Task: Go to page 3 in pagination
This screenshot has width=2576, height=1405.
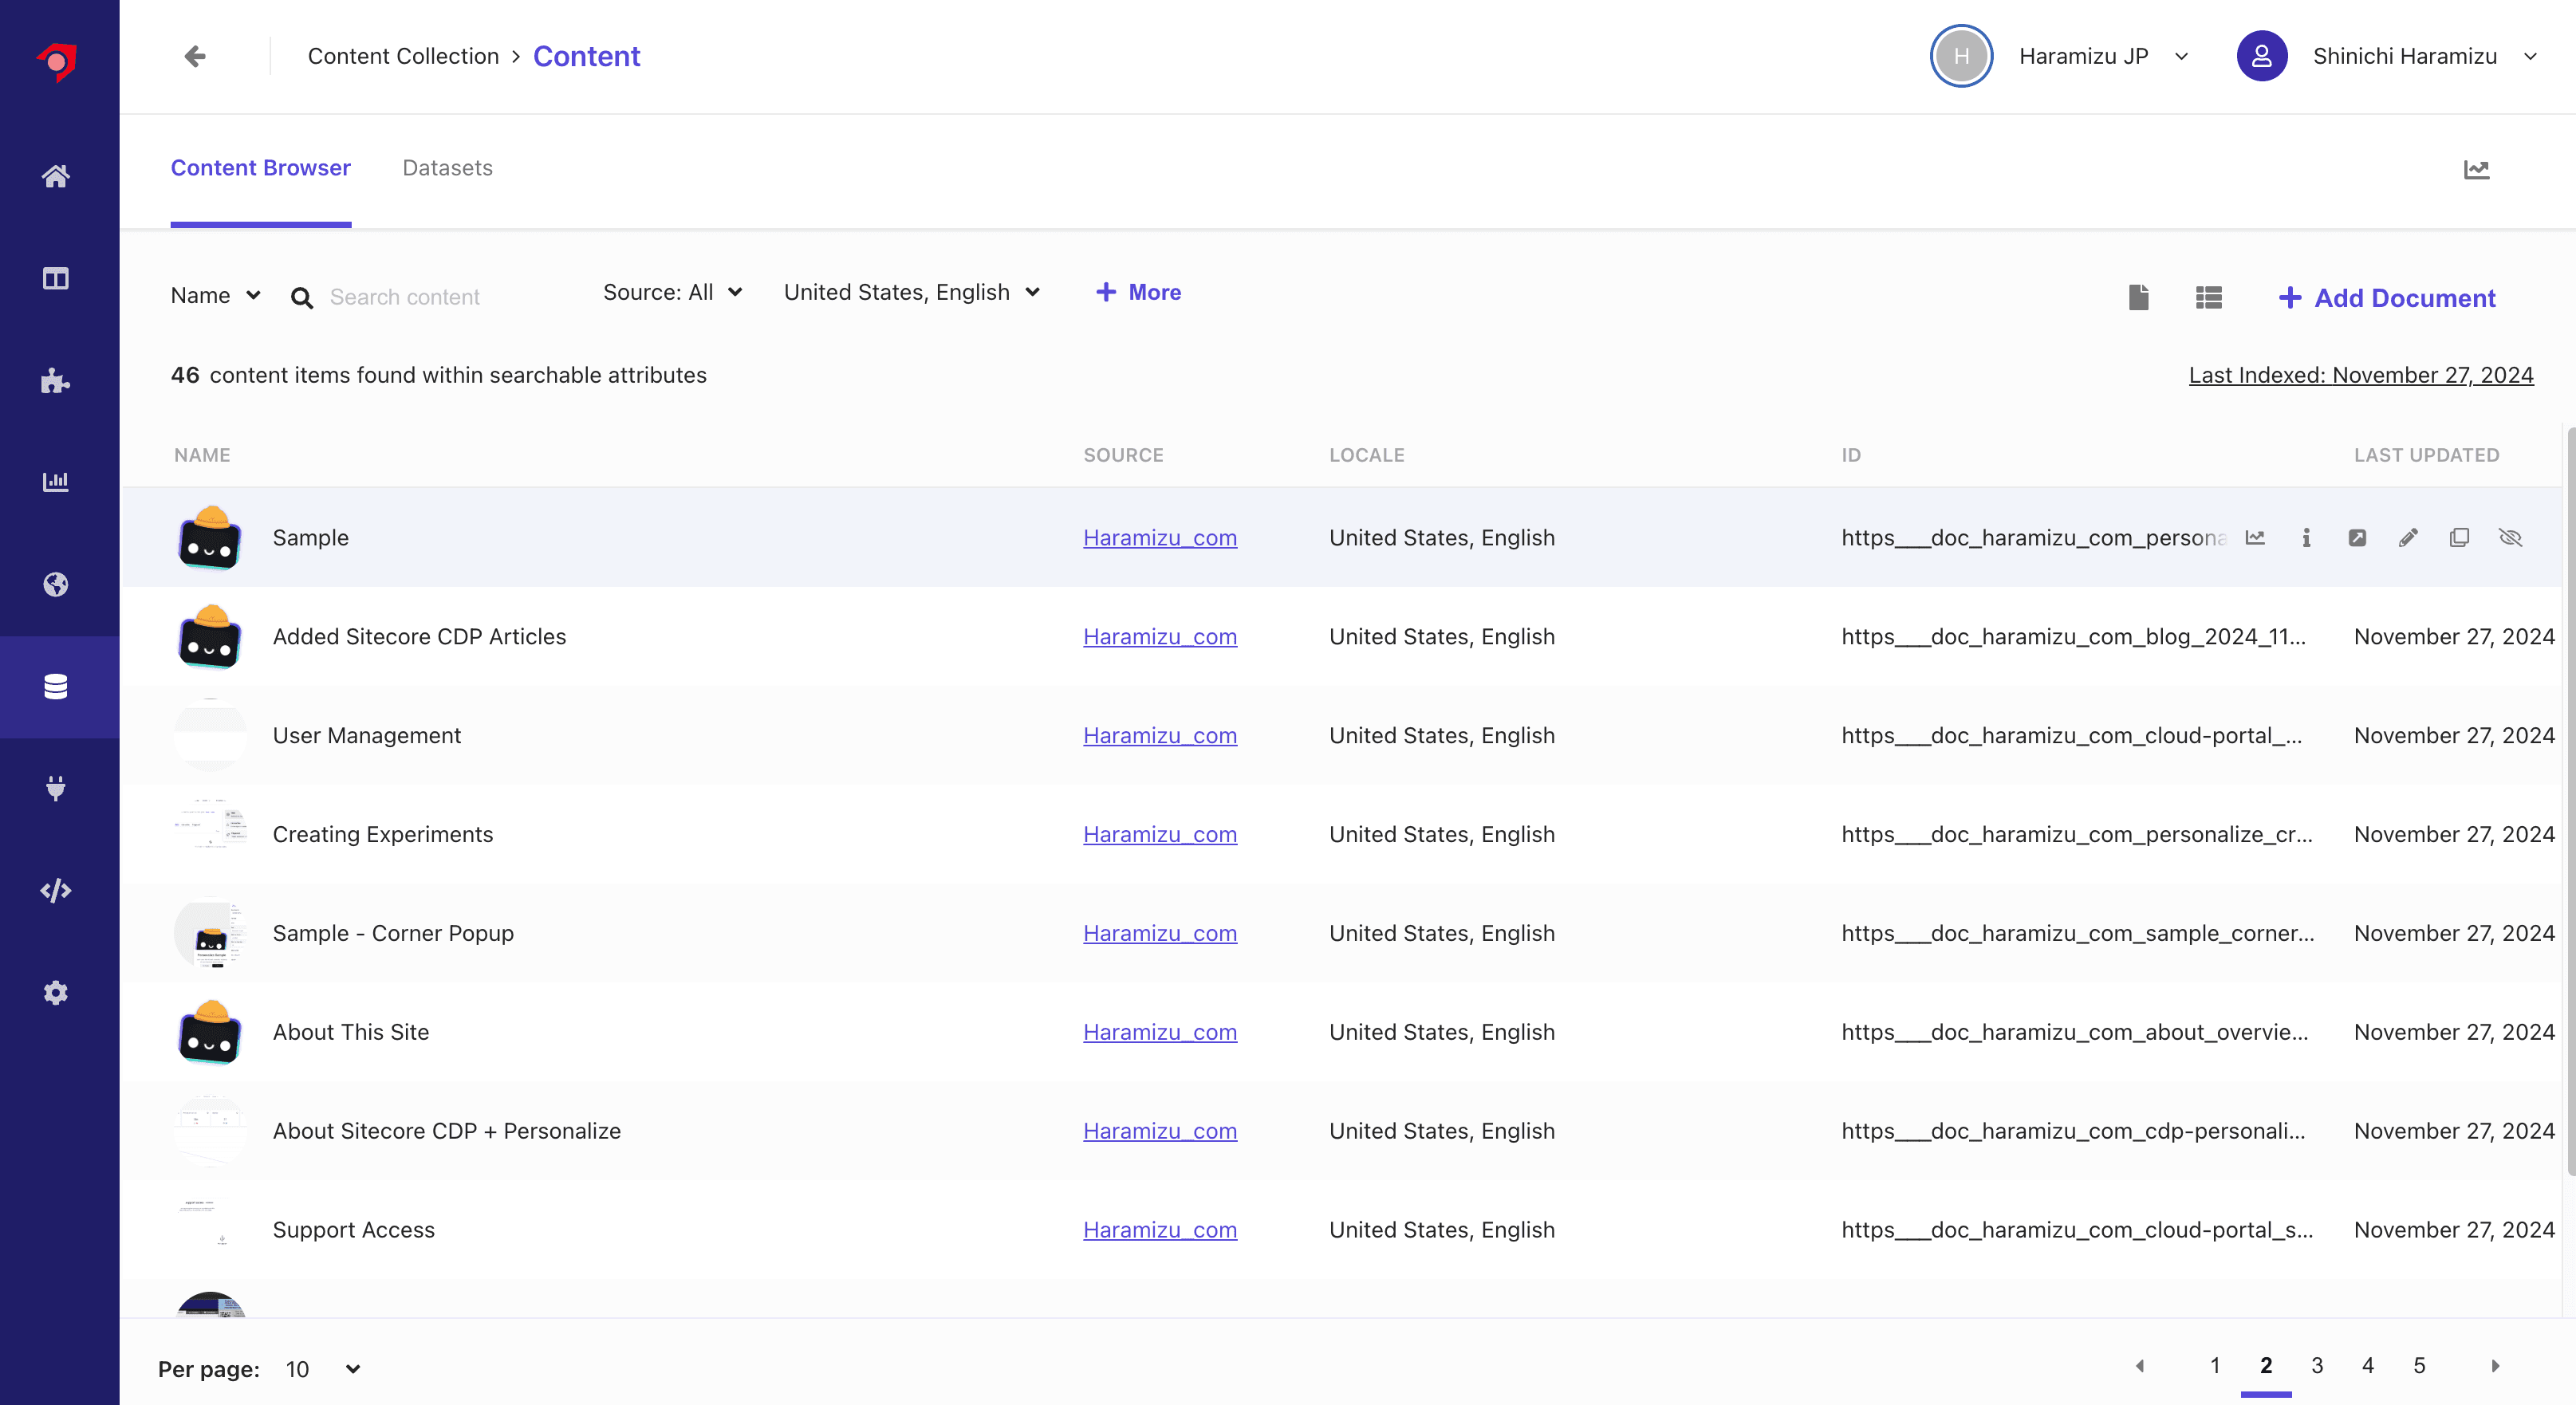Action: (x=2317, y=1366)
